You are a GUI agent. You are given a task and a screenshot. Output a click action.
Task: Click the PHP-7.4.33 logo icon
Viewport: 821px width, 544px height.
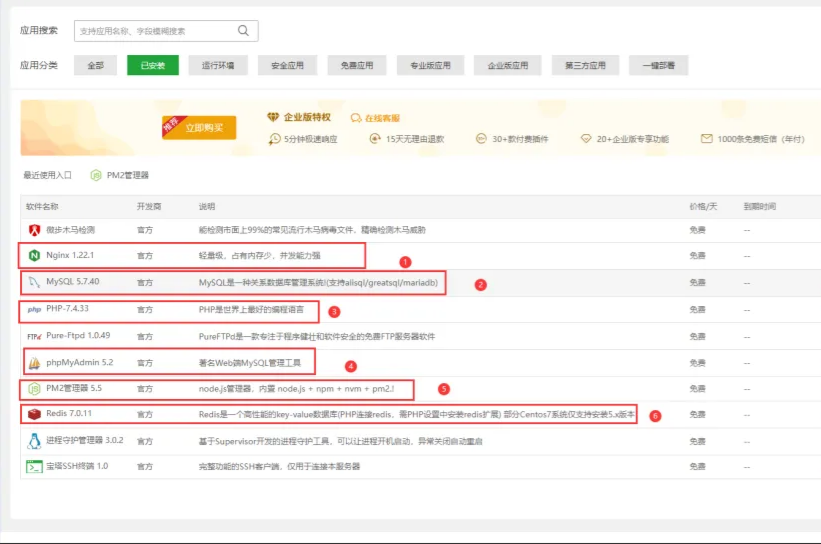[35, 309]
